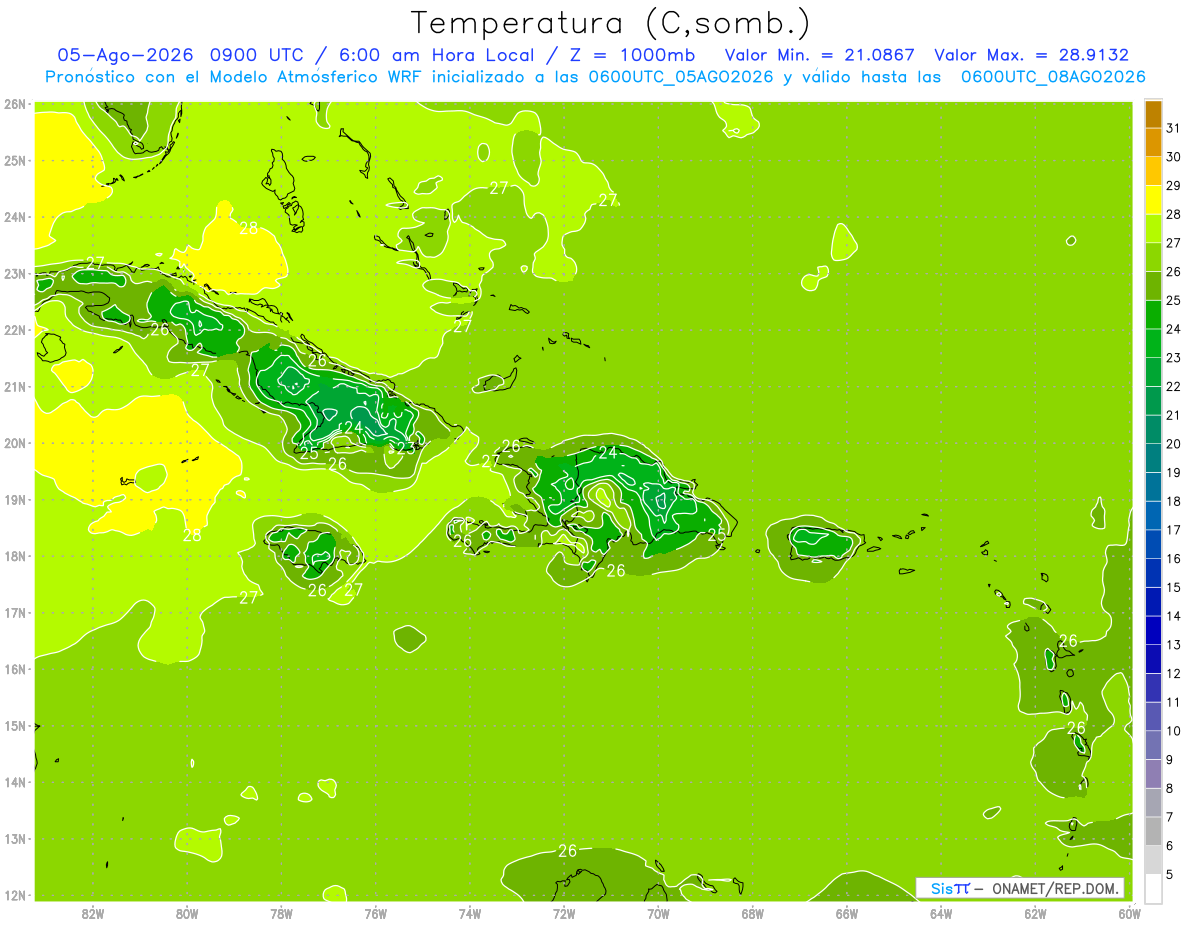
Task: Click colorbar scale label "15"
Action: click(x=1173, y=587)
